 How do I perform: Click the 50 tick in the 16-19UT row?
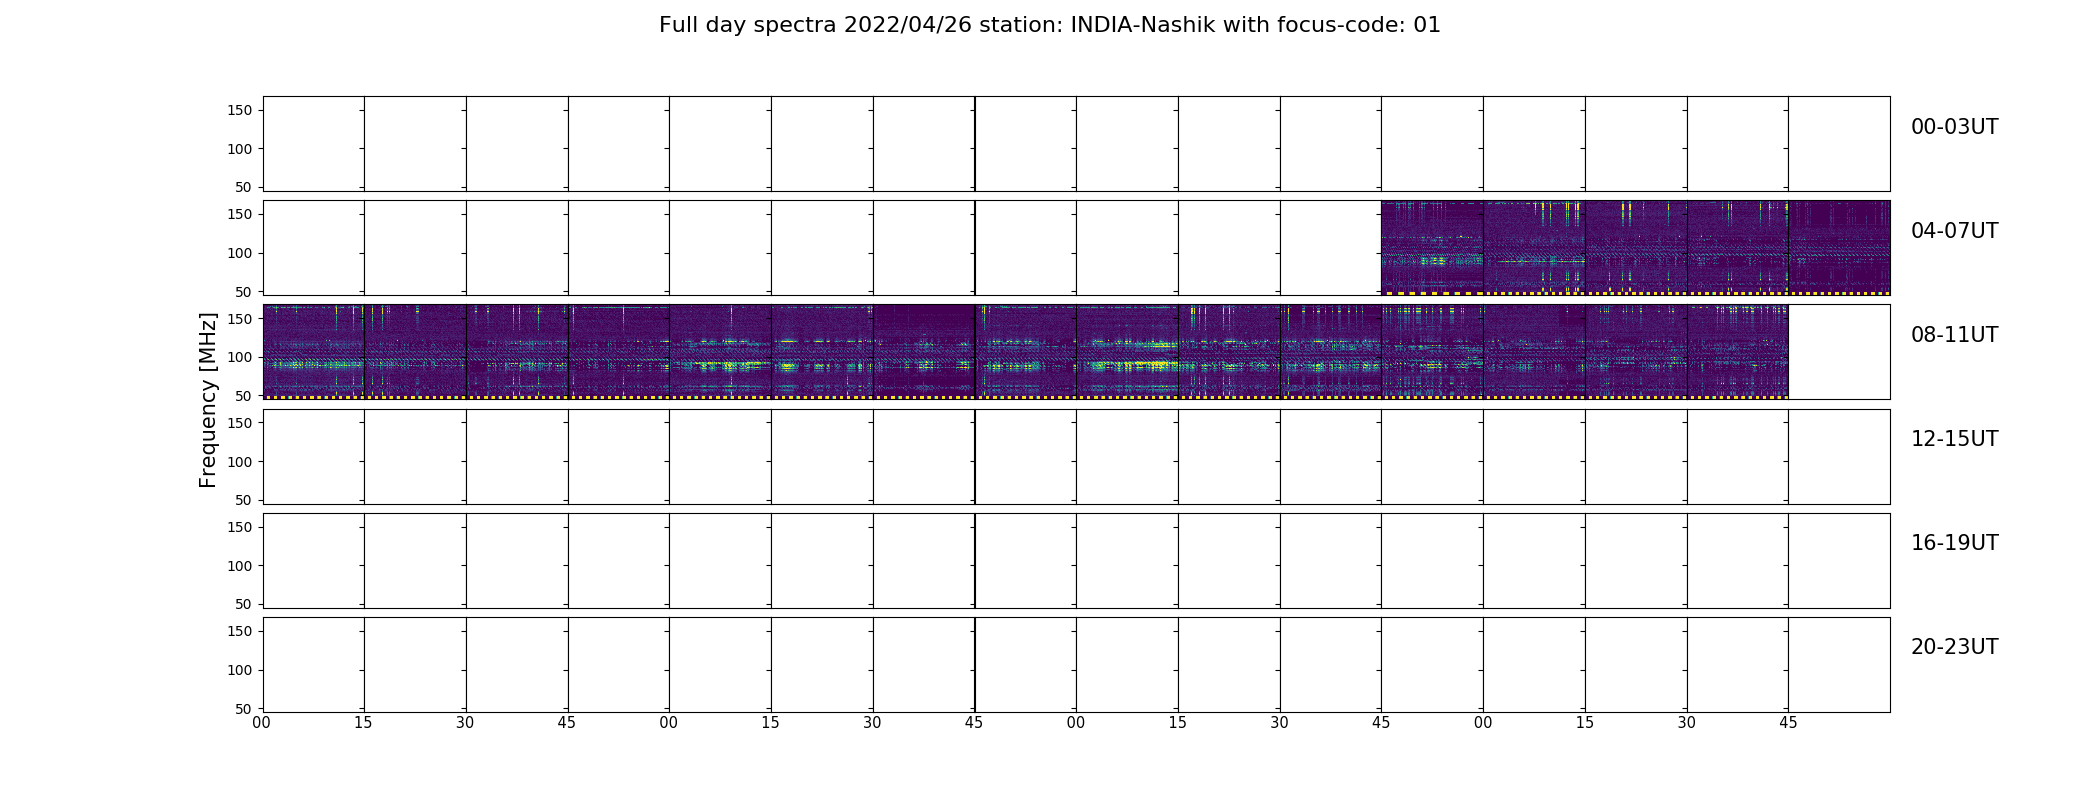(x=244, y=604)
